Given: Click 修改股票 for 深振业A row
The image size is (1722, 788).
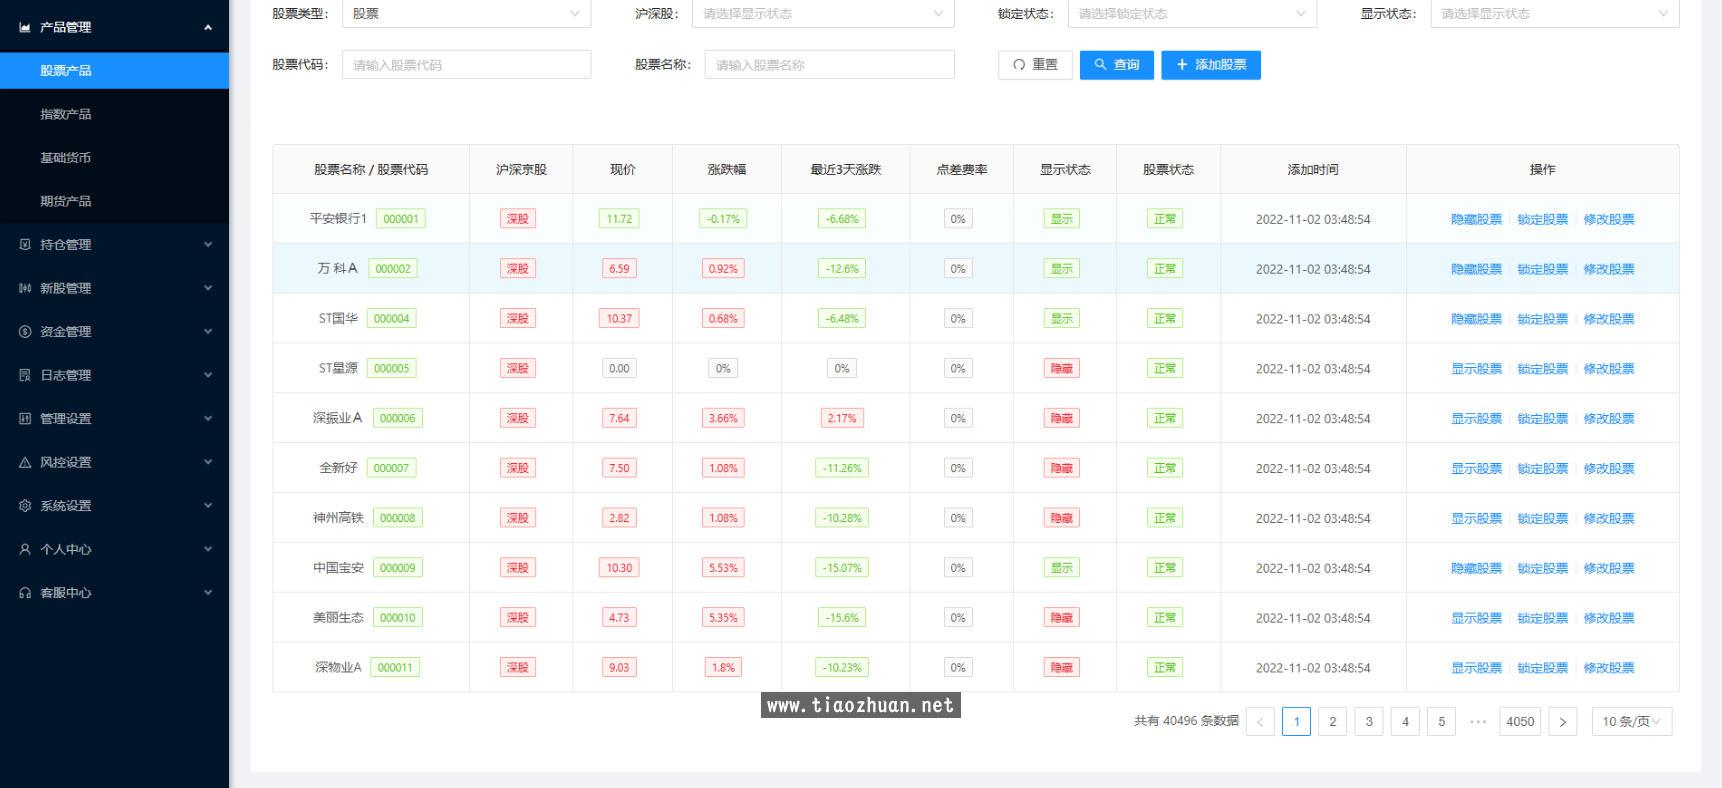Looking at the screenshot, I should (x=1608, y=419).
